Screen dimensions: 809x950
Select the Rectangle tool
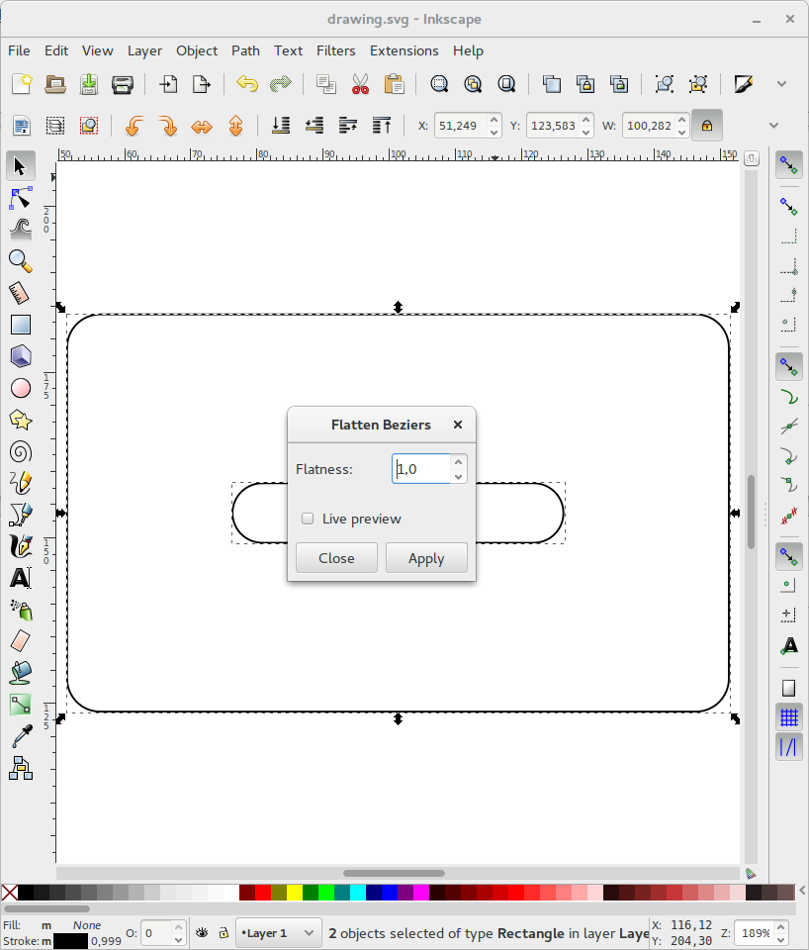[21, 325]
